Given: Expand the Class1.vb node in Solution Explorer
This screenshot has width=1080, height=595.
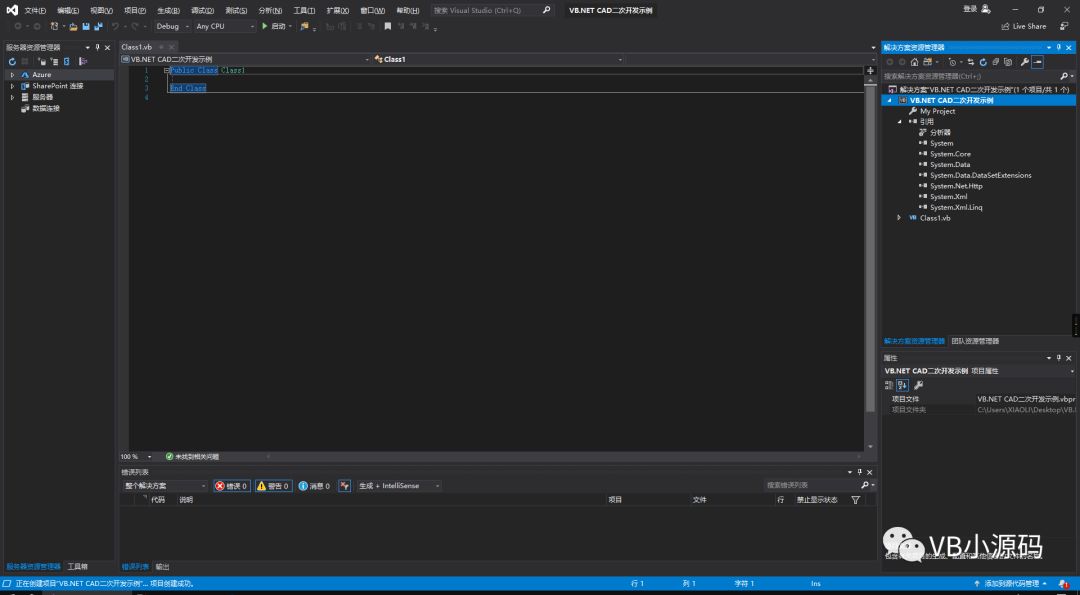Looking at the screenshot, I should 899,218.
